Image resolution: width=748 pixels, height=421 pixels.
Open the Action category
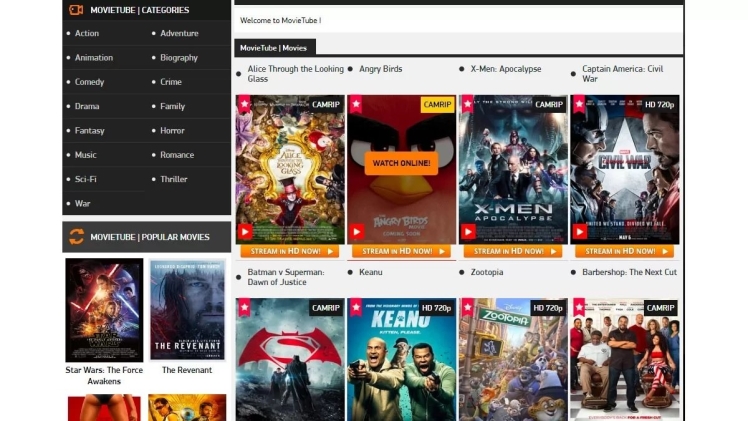coord(87,33)
